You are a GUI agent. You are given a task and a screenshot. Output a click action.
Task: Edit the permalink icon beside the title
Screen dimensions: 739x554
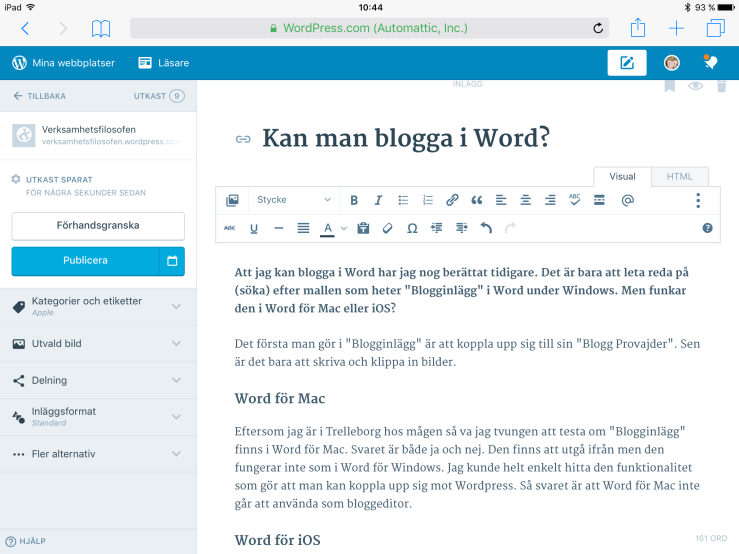[243, 139]
